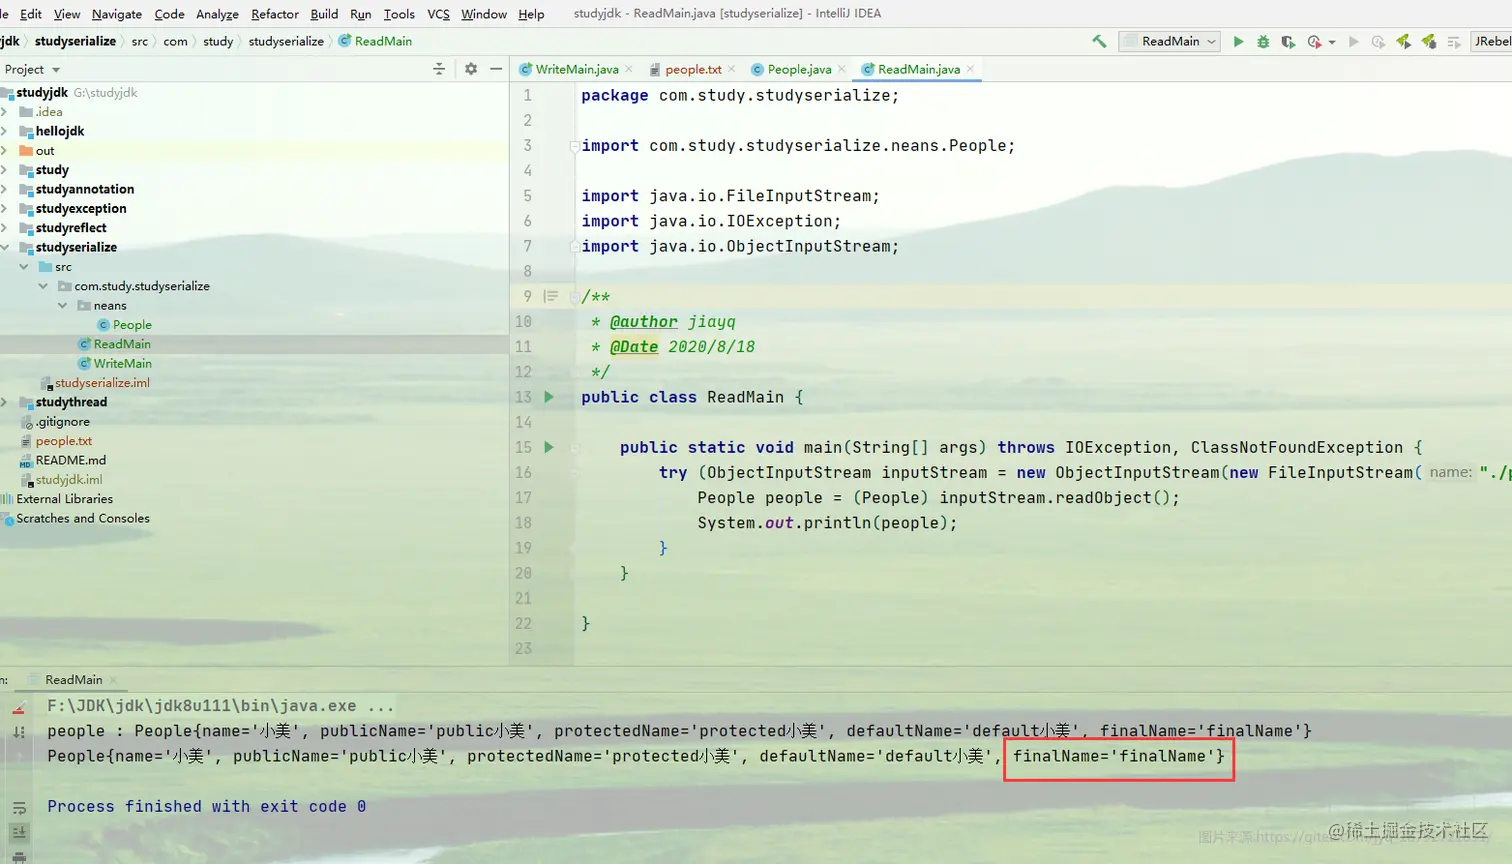Viewport: 1512px width, 864px height.
Task: Close the ReadMain run console tab
Action: 113,680
